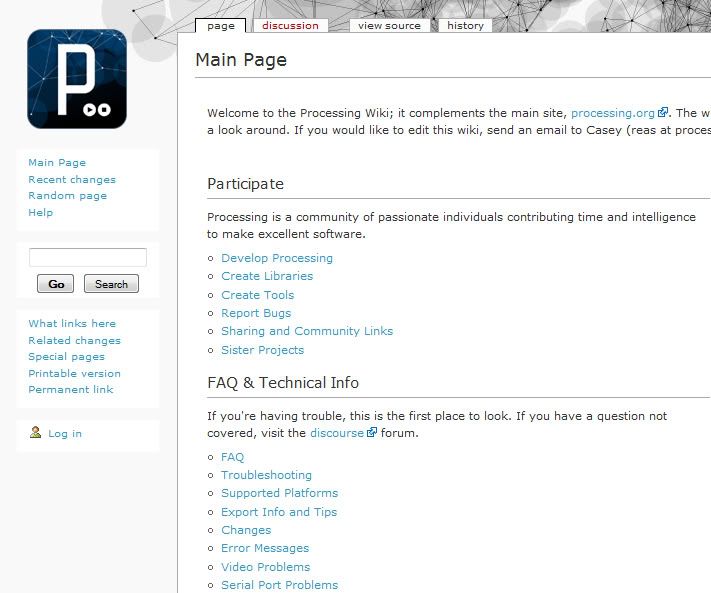Click external link icon beside processing.org
Viewport: 711px width, 593px height.
coord(662,114)
